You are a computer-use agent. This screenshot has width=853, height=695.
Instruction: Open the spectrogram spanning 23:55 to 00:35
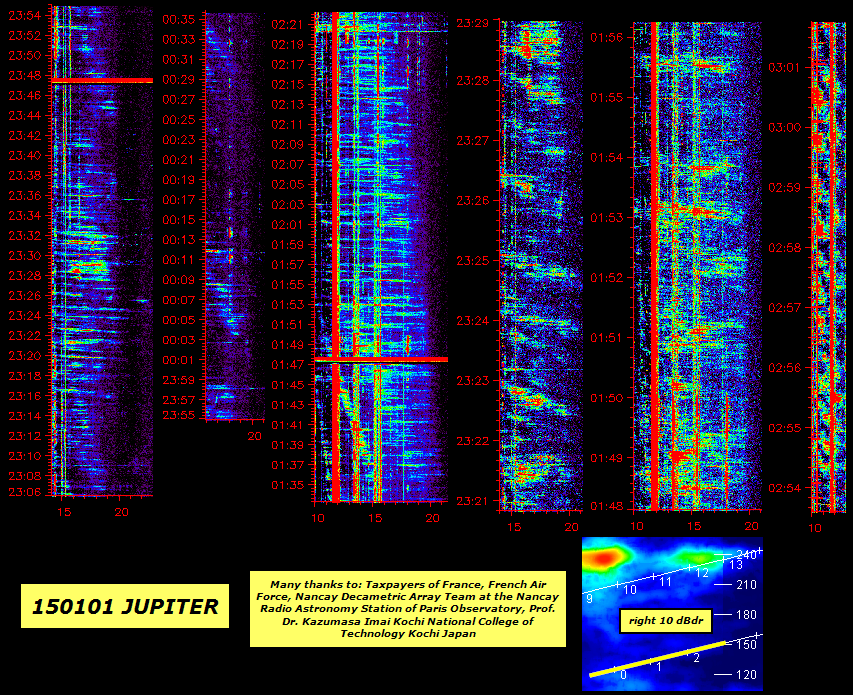click(235, 216)
